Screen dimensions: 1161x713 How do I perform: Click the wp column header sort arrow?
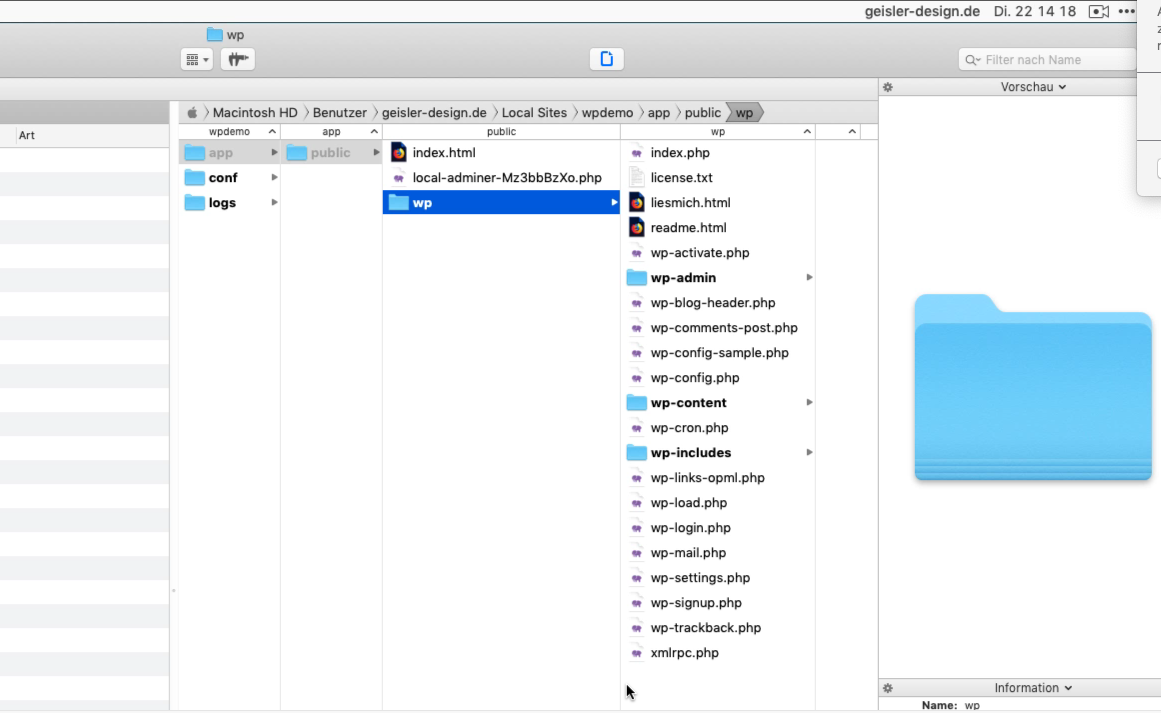pos(807,131)
